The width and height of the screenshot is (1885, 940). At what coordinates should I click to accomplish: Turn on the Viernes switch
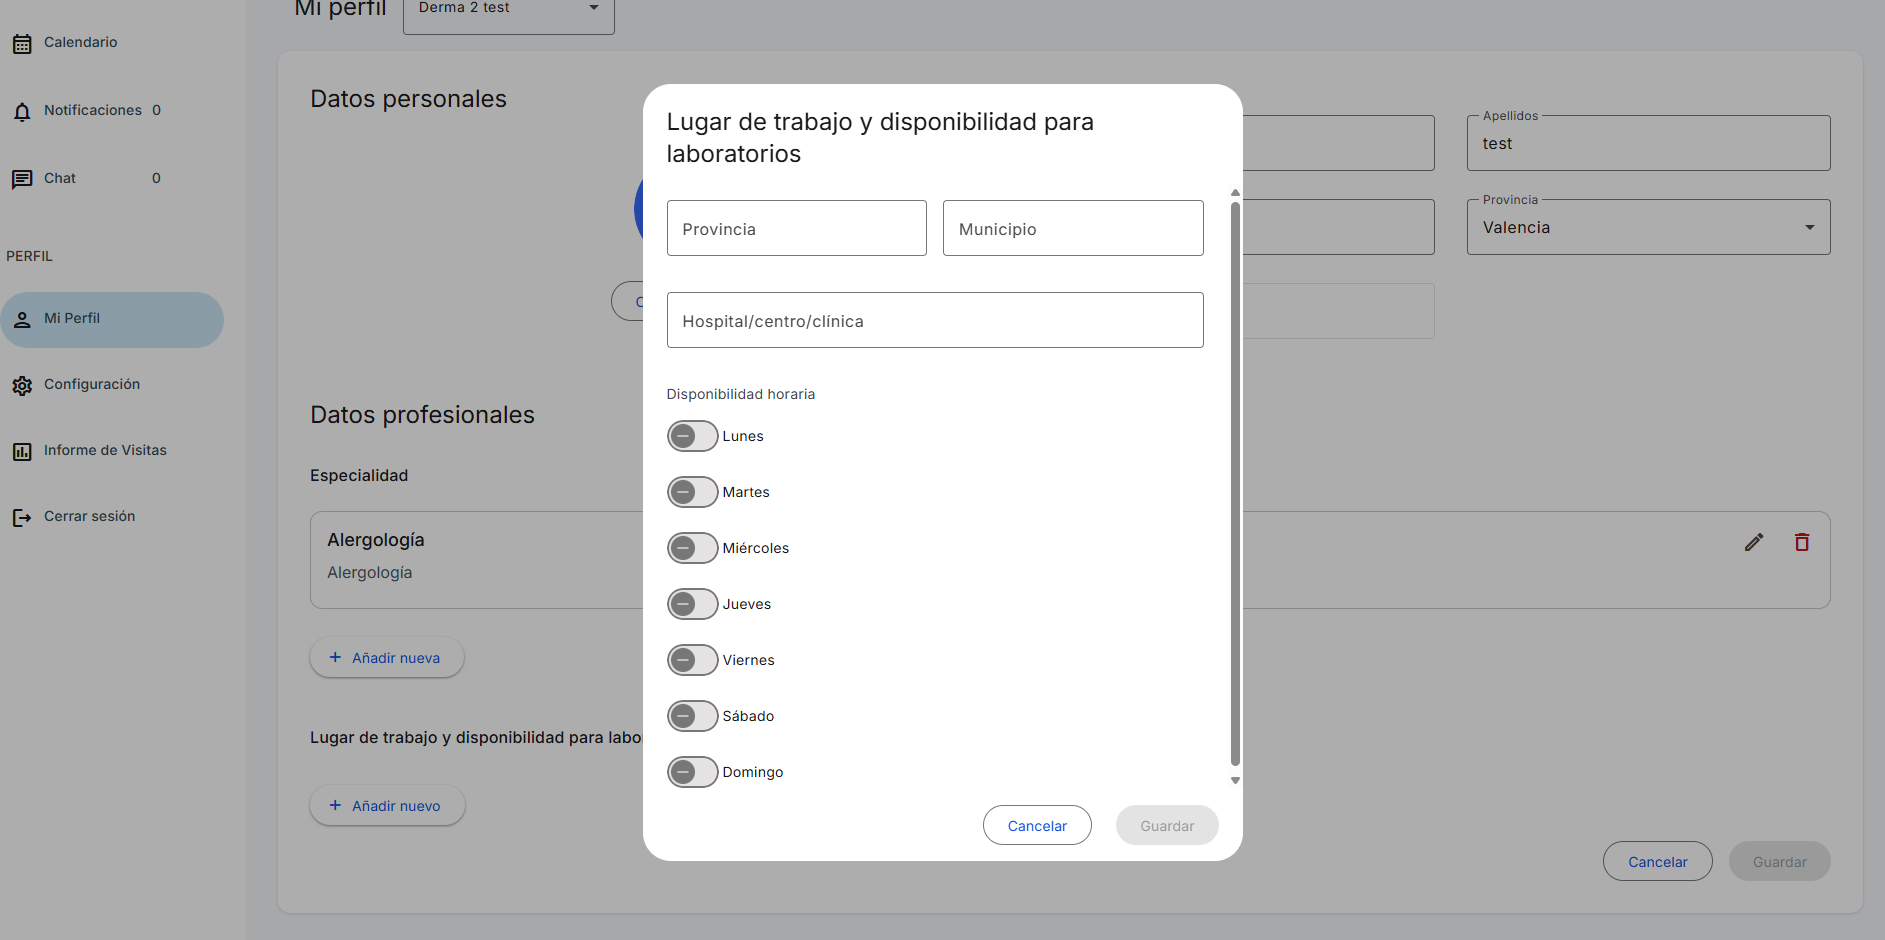click(692, 660)
